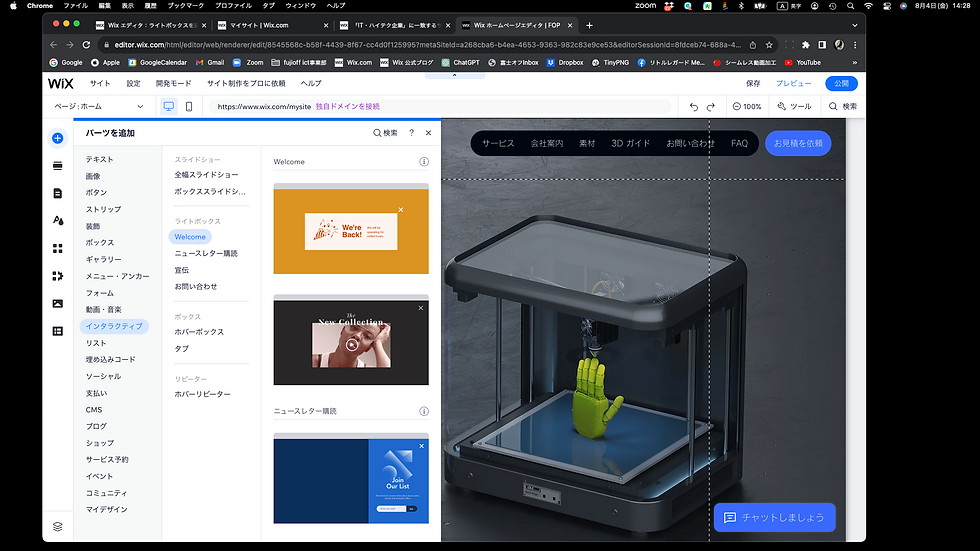Click the Wix logo

coord(61,84)
